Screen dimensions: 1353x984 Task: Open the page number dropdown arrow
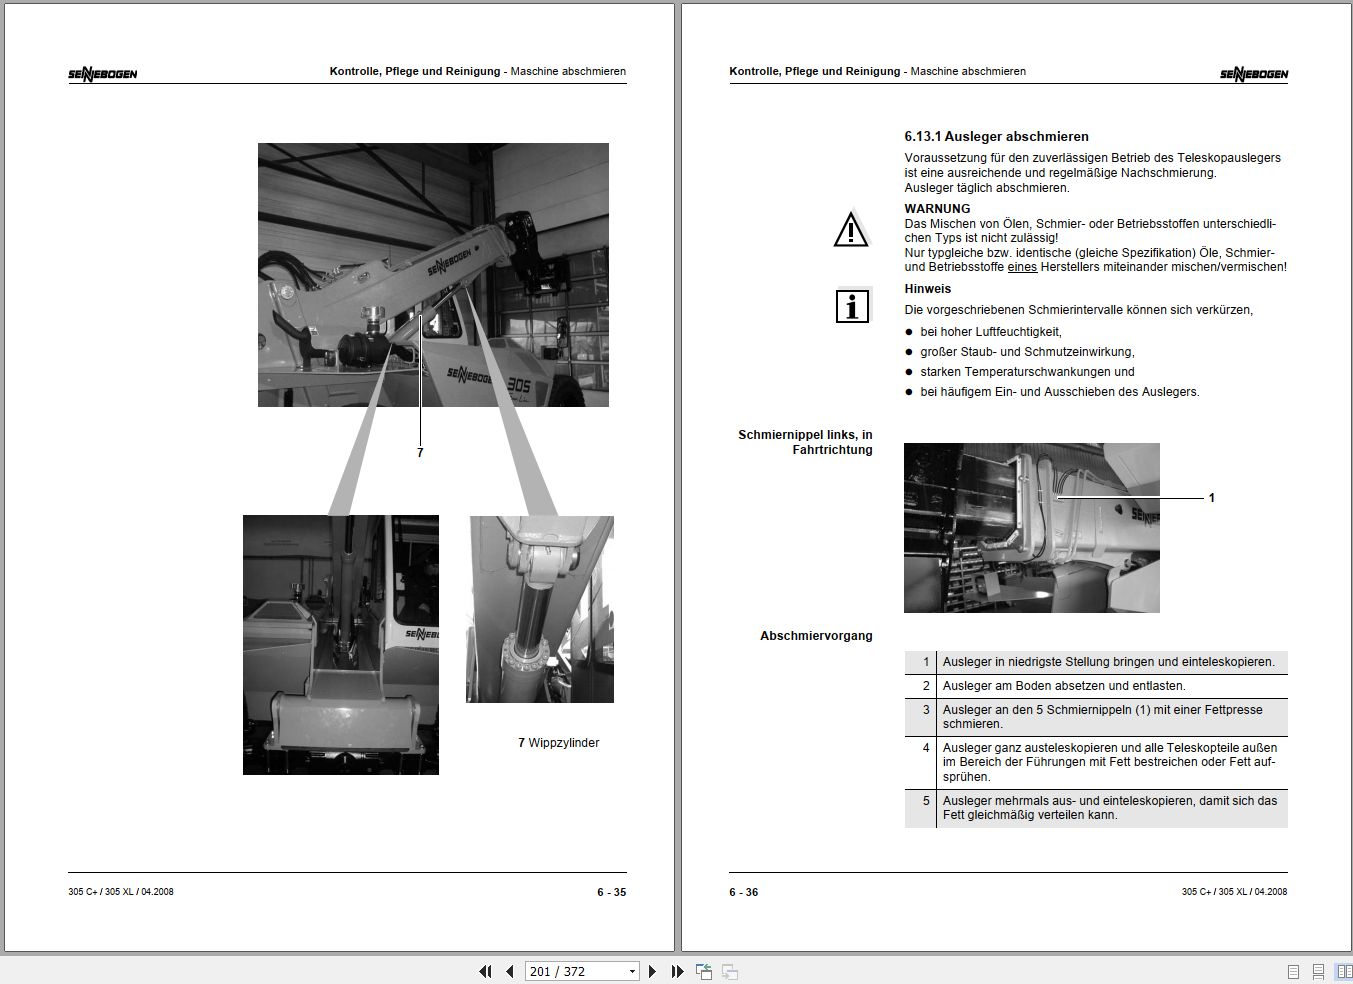coord(632,971)
